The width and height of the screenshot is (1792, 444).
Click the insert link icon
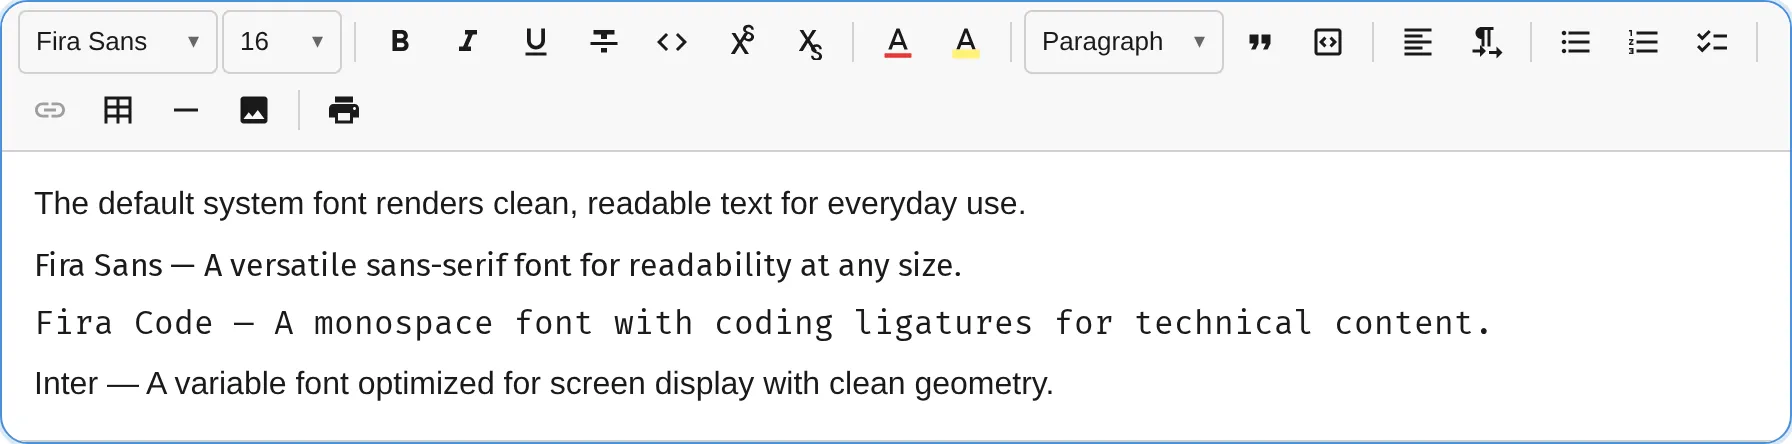50,110
